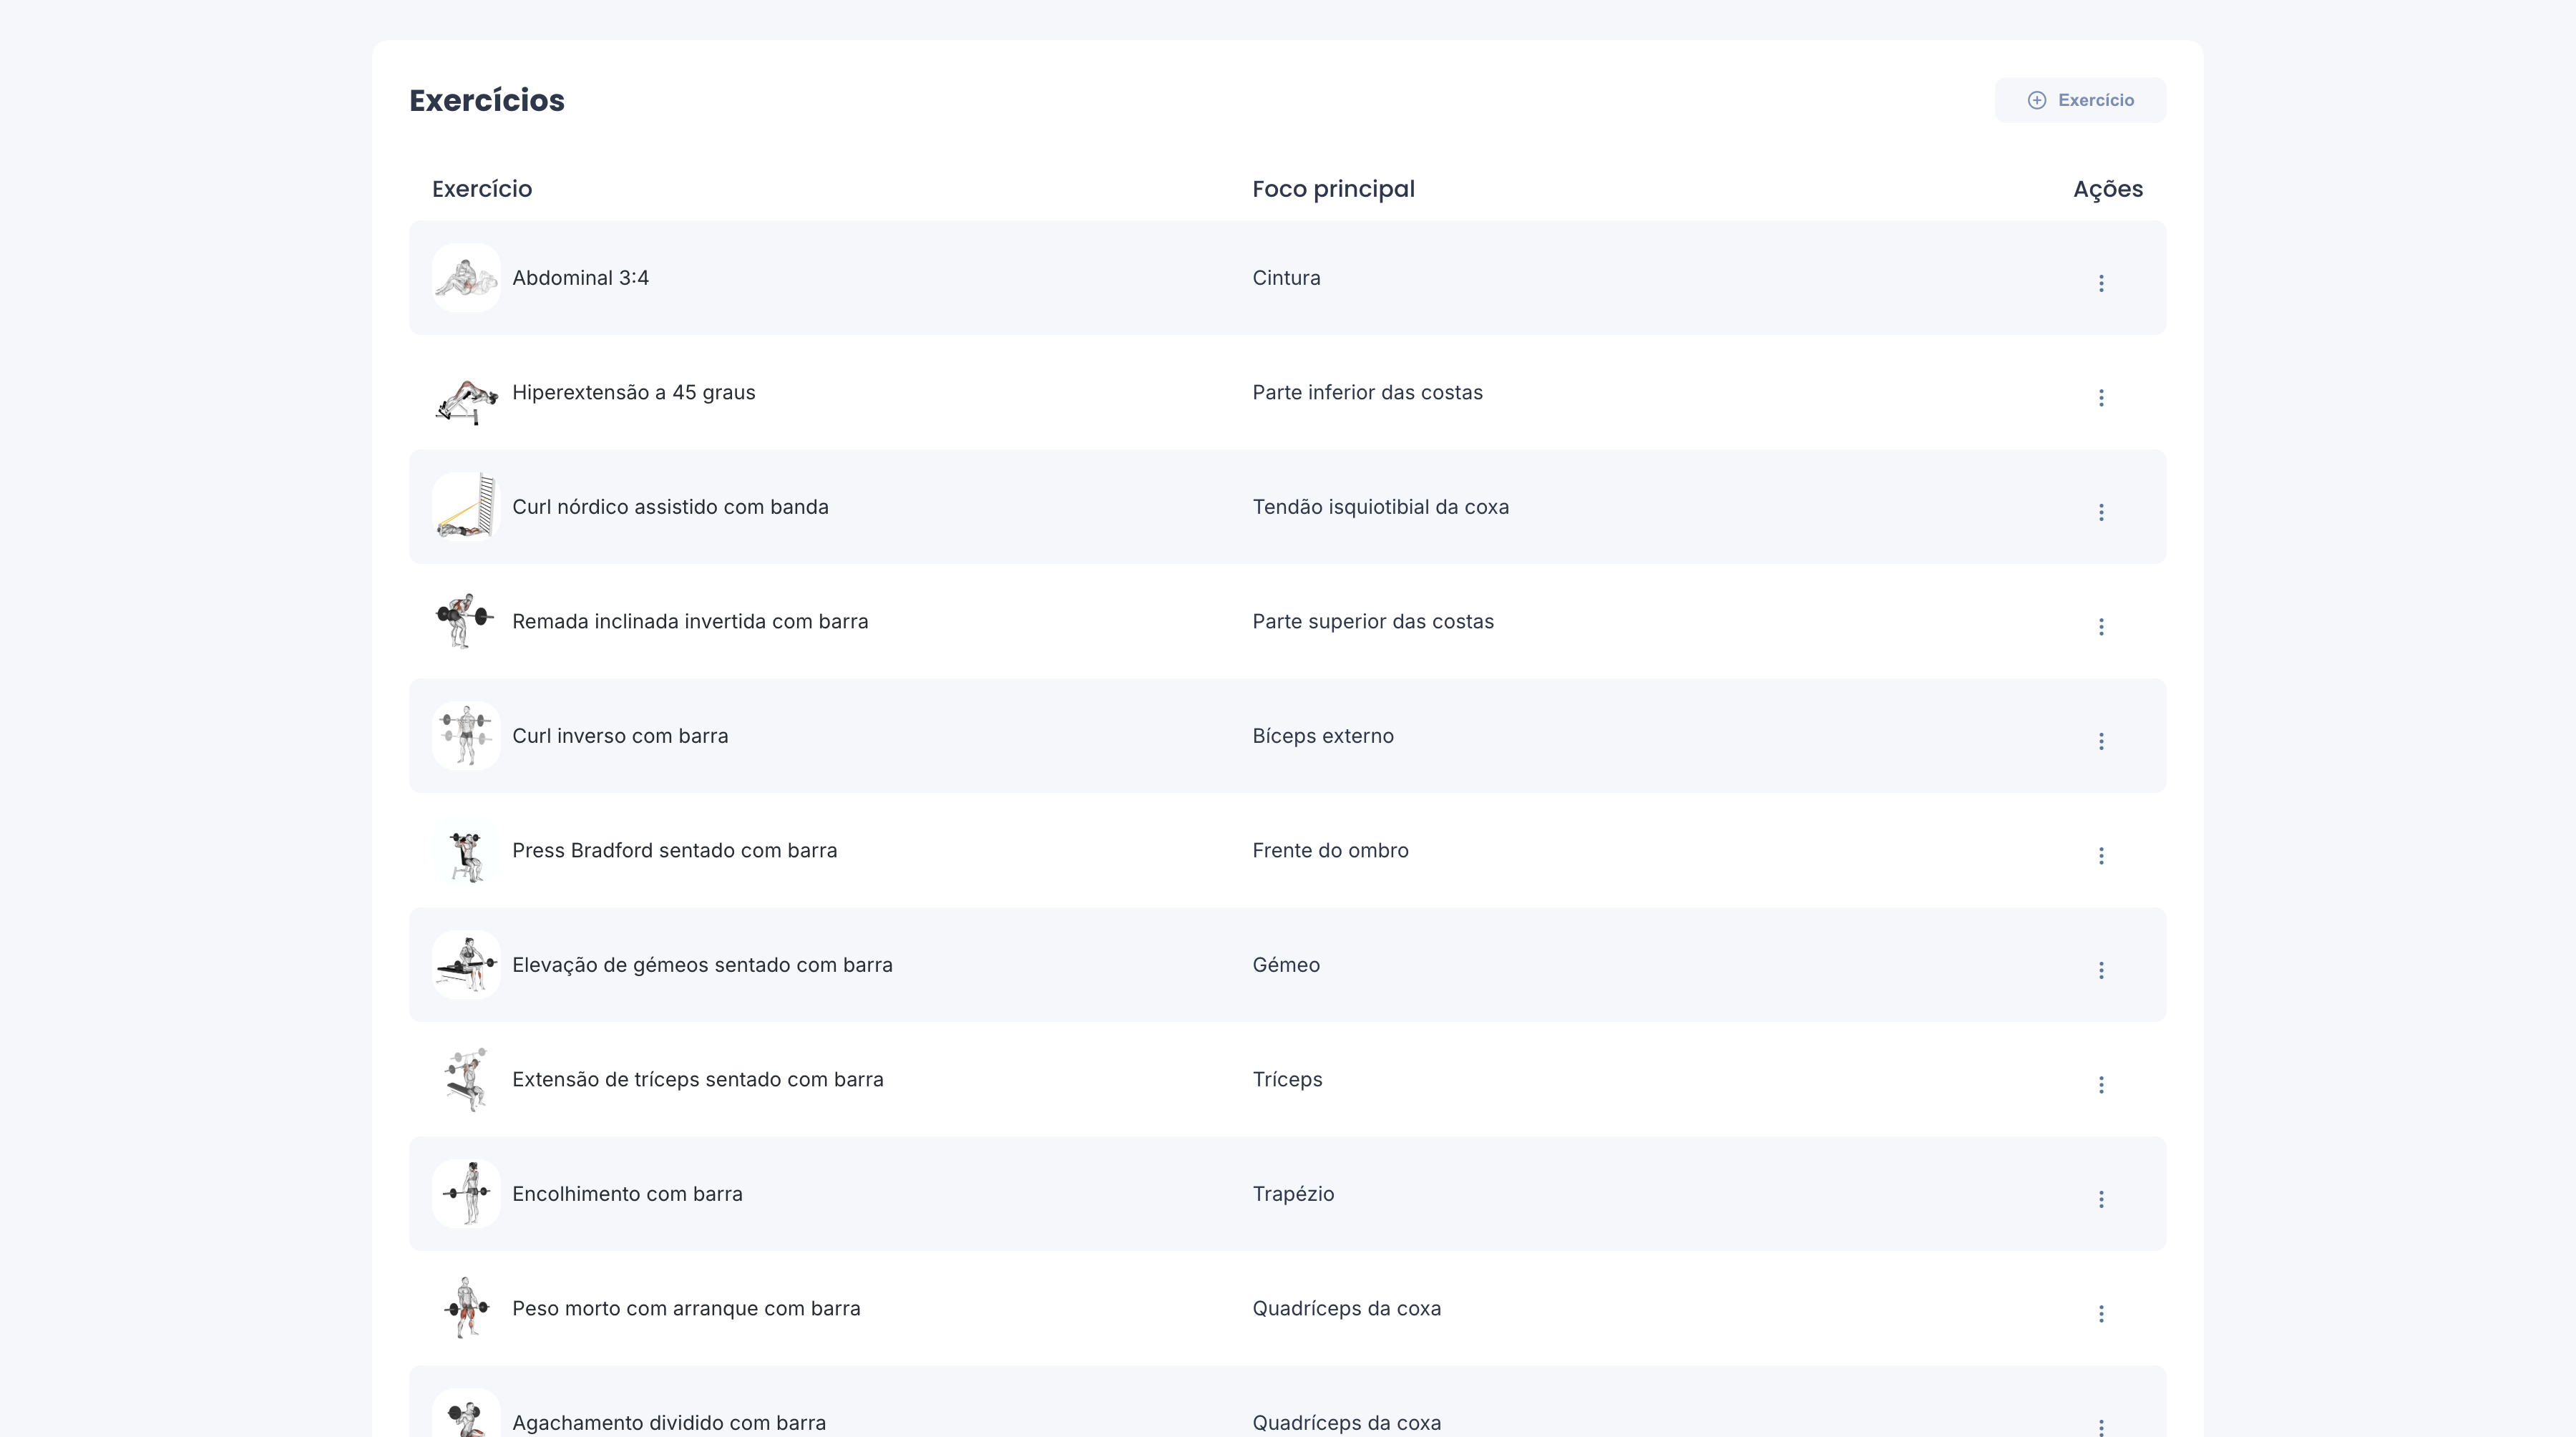The width and height of the screenshot is (2576, 1437).
Task: Open the actions menu for Curl nórdico assistido com banda
Action: coord(2102,512)
